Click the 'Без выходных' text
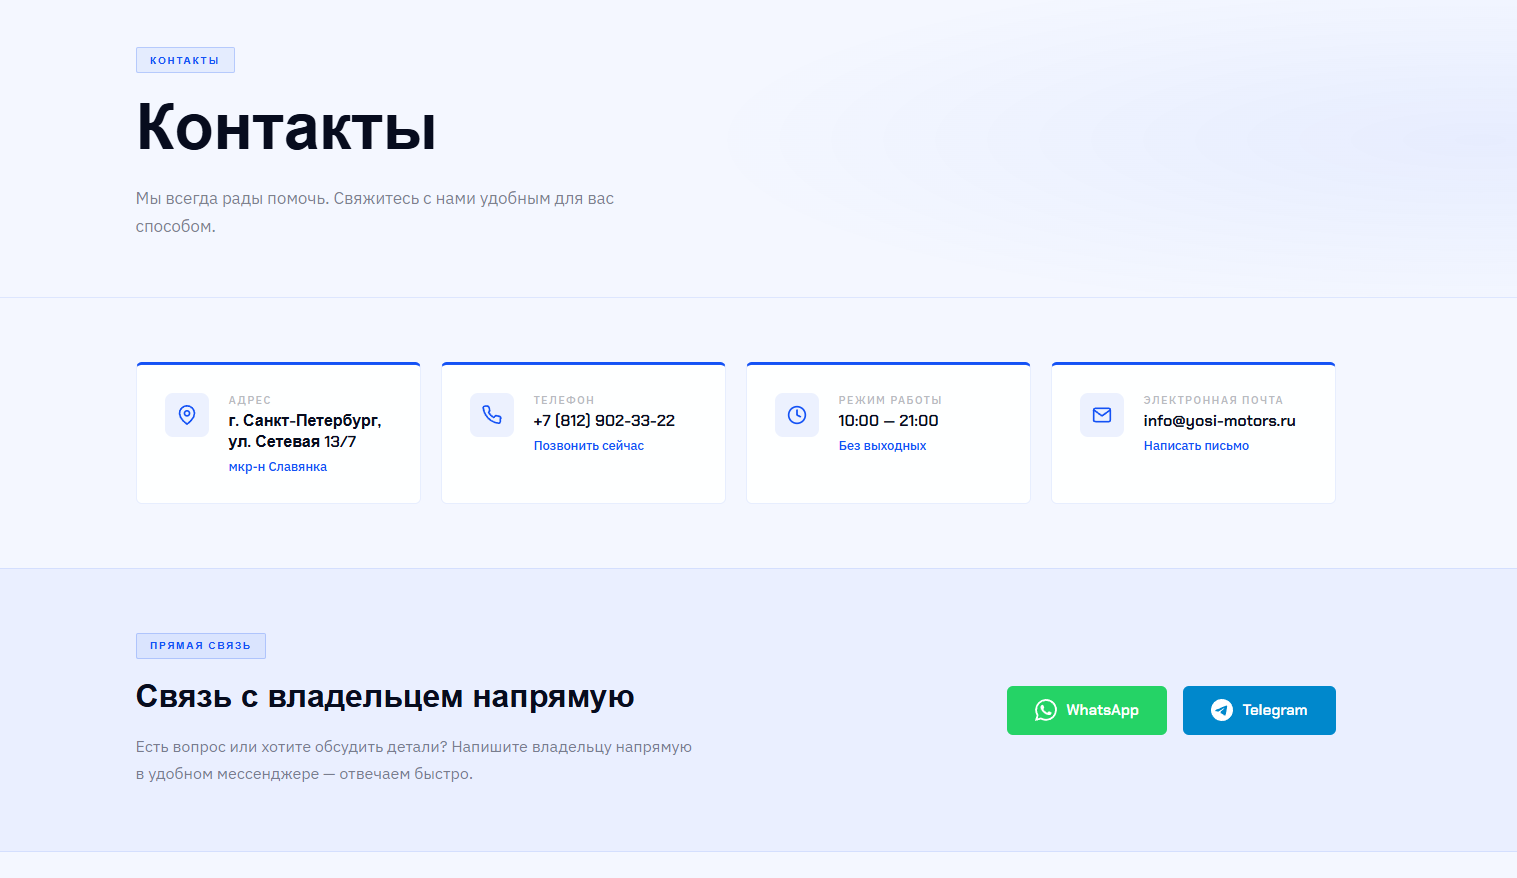The height and width of the screenshot is (878, 1517). pos(882,446)
